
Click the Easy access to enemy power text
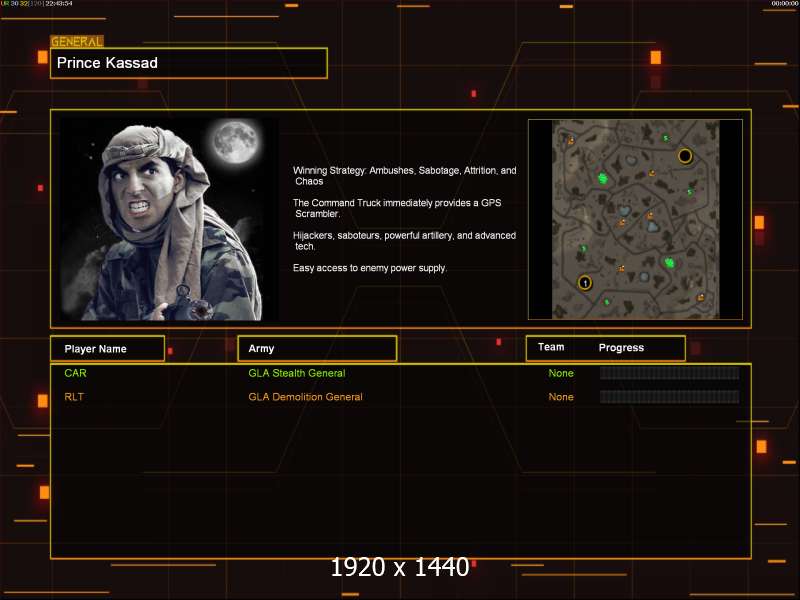(x=370, y=268)
